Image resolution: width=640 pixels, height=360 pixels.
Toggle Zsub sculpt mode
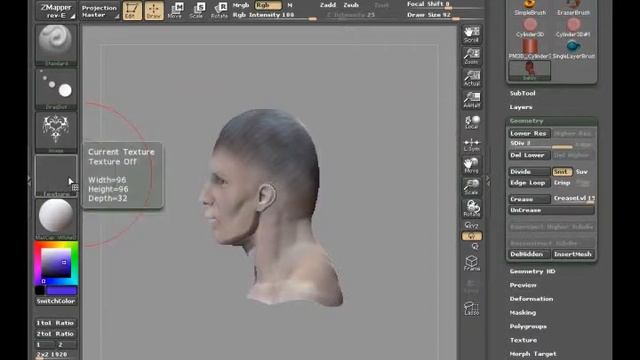[351, 5]
